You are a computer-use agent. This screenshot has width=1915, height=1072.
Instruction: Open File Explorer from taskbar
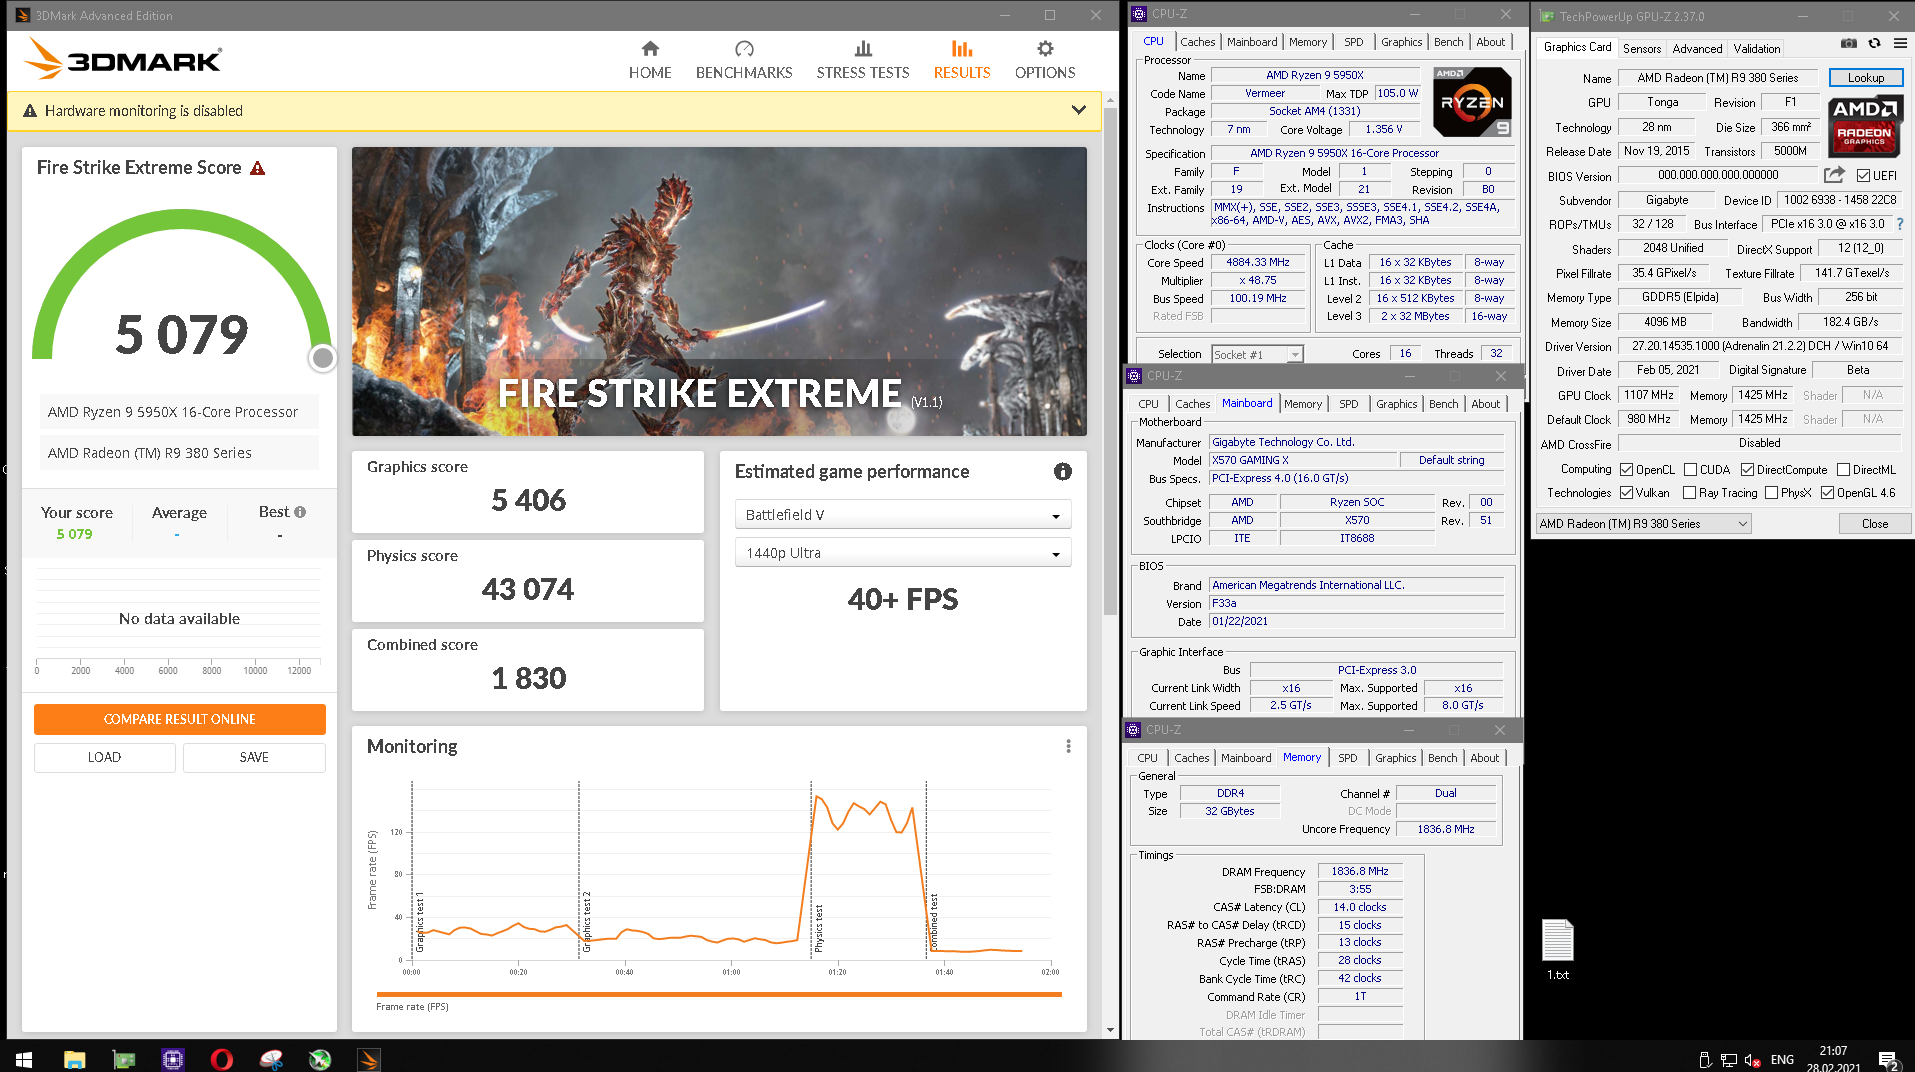74,1059
